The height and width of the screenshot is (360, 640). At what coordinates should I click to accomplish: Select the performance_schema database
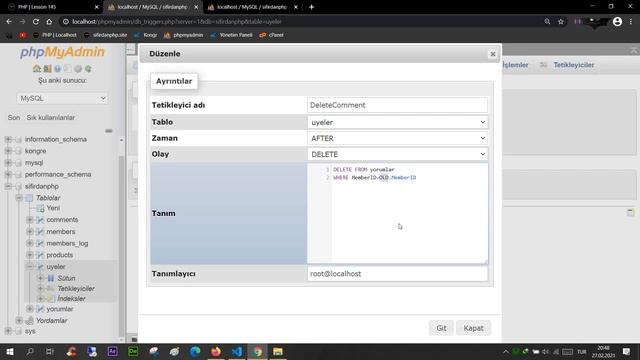point(58,174)
